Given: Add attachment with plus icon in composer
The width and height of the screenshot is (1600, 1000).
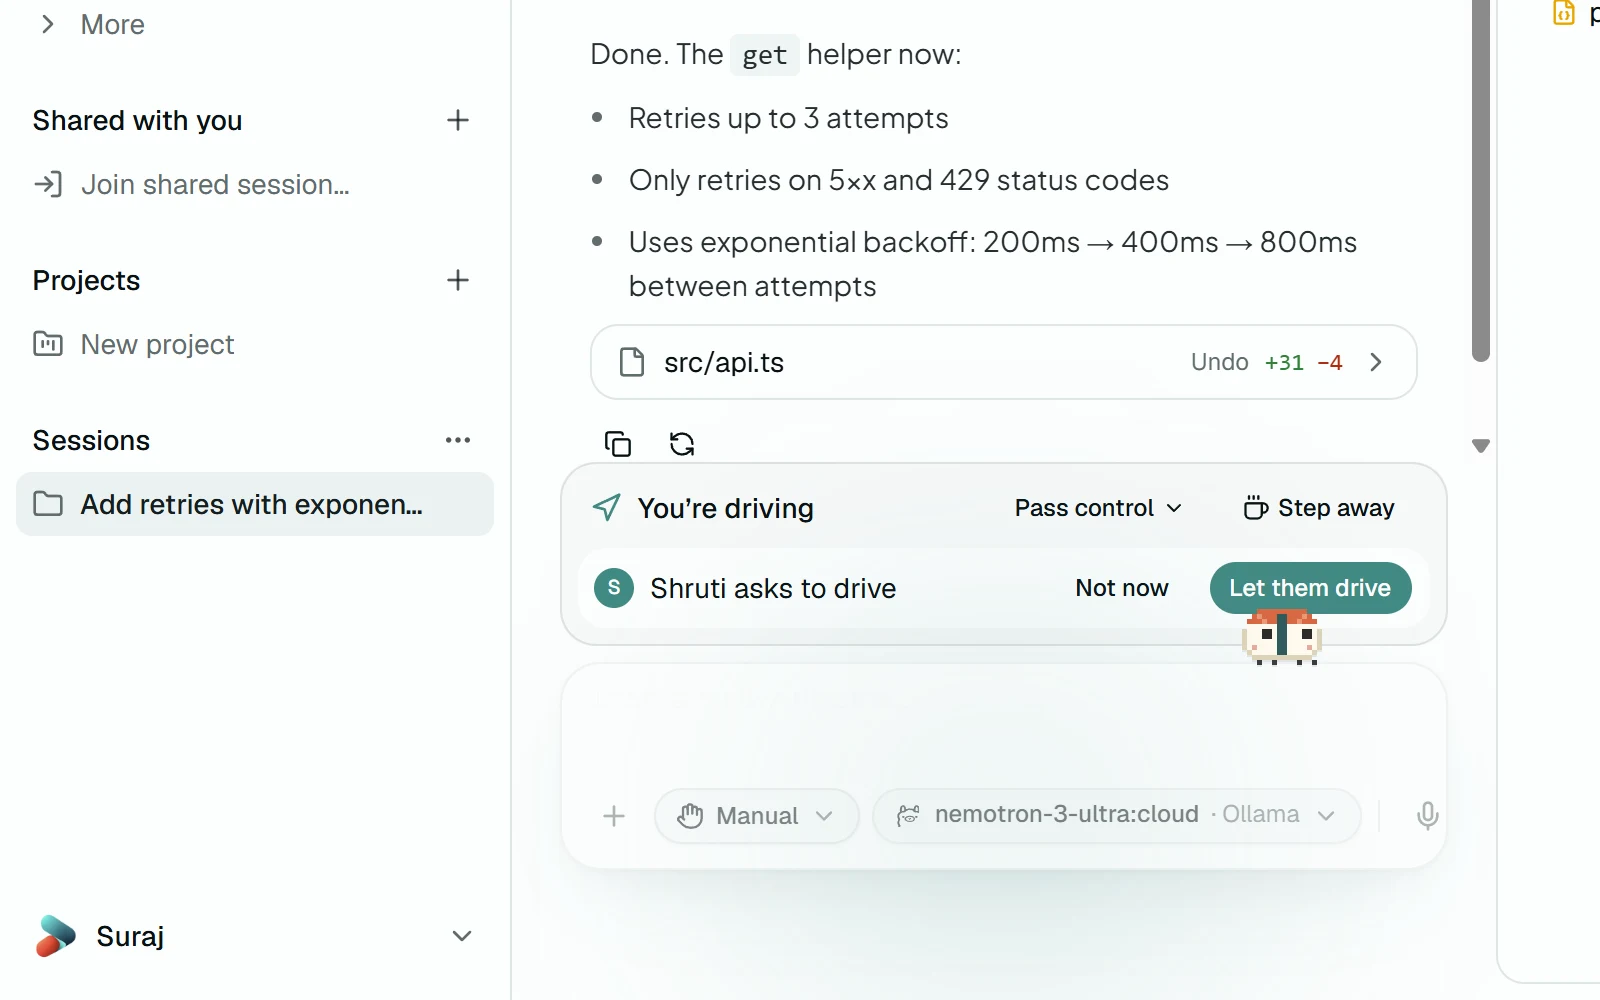Looking at the screenshot, I should 614,816.
